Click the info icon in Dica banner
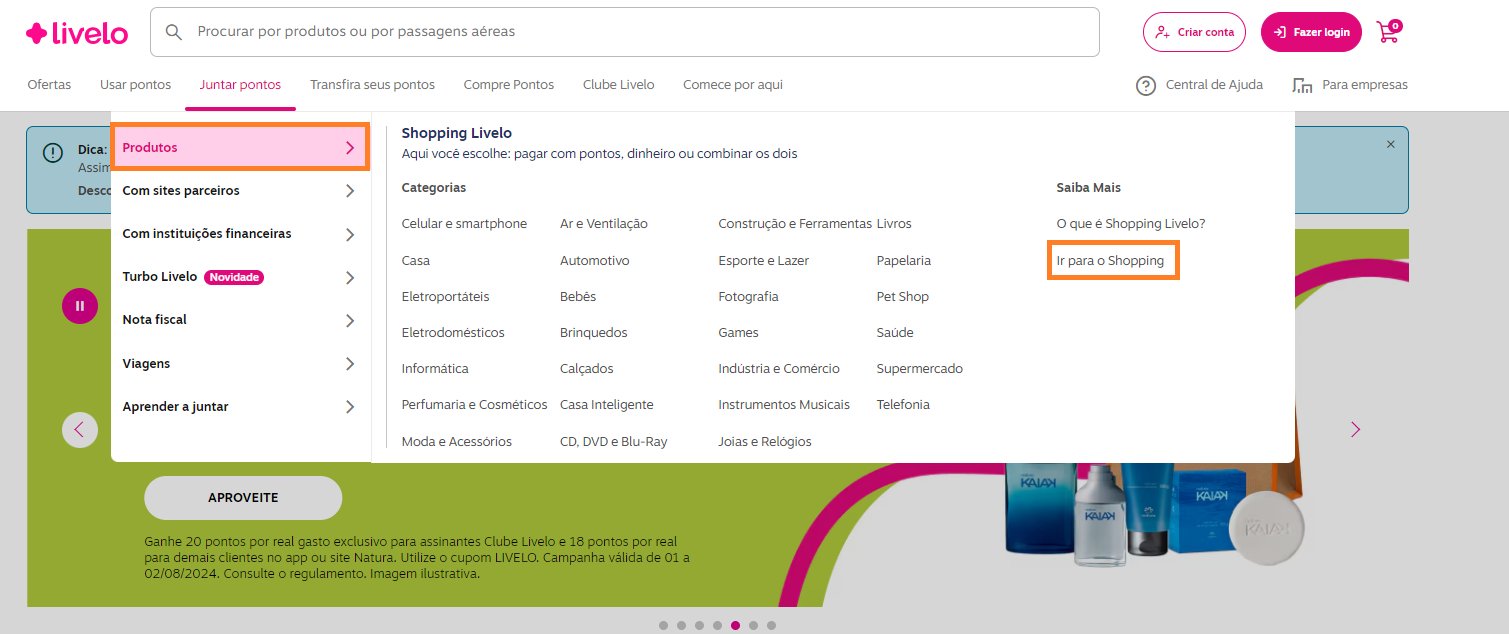Screen dimensions: 1509x634 (53, 153)
